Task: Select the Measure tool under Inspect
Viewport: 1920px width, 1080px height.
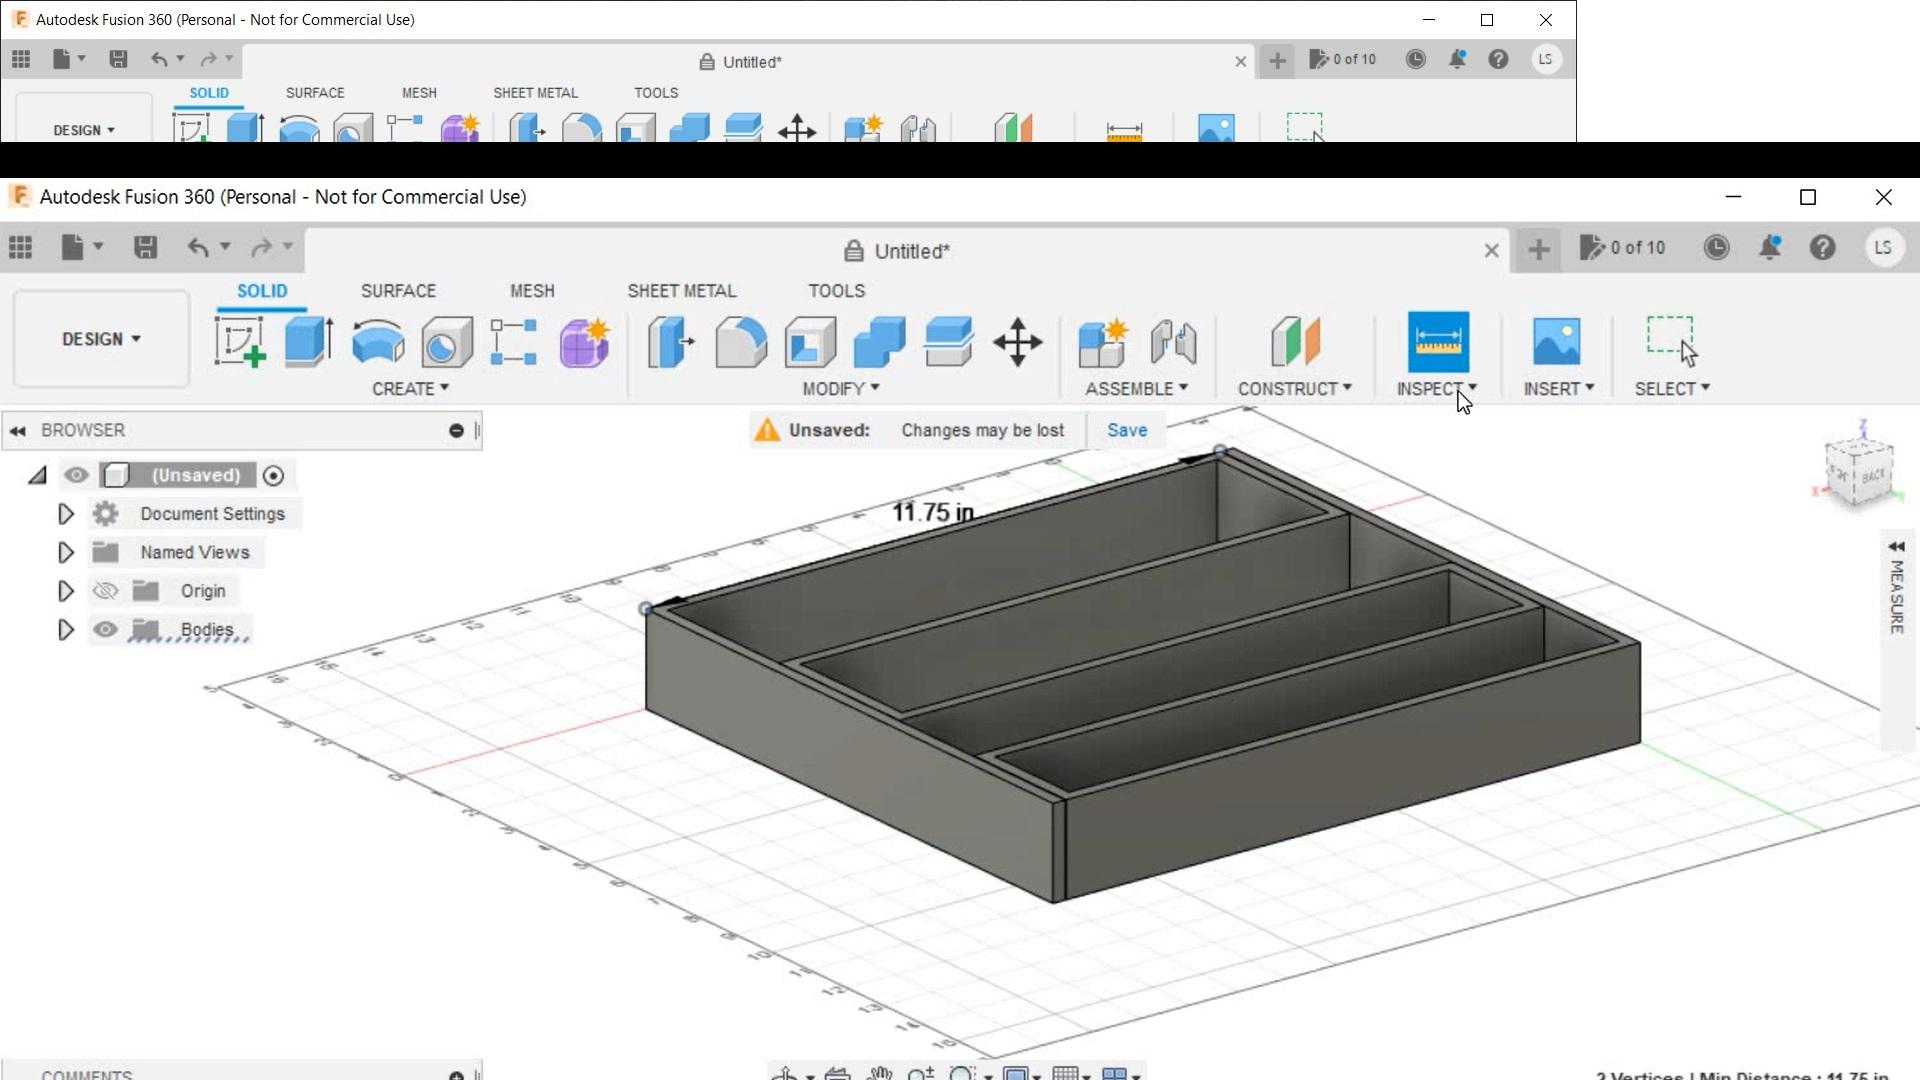Action: 1438,342
